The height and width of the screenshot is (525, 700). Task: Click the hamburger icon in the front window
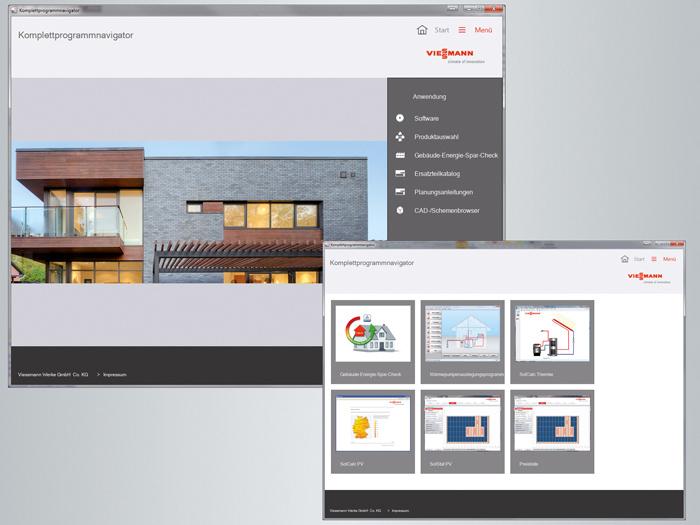click(x=655, y=259)
